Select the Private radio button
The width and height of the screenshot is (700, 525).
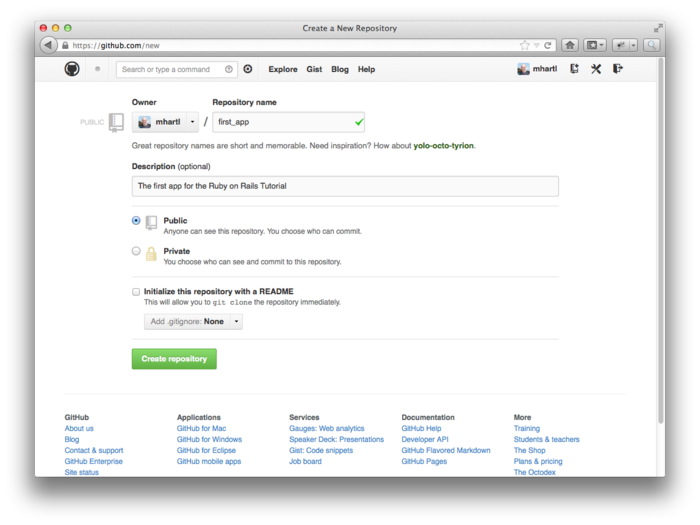click(136, 251)
